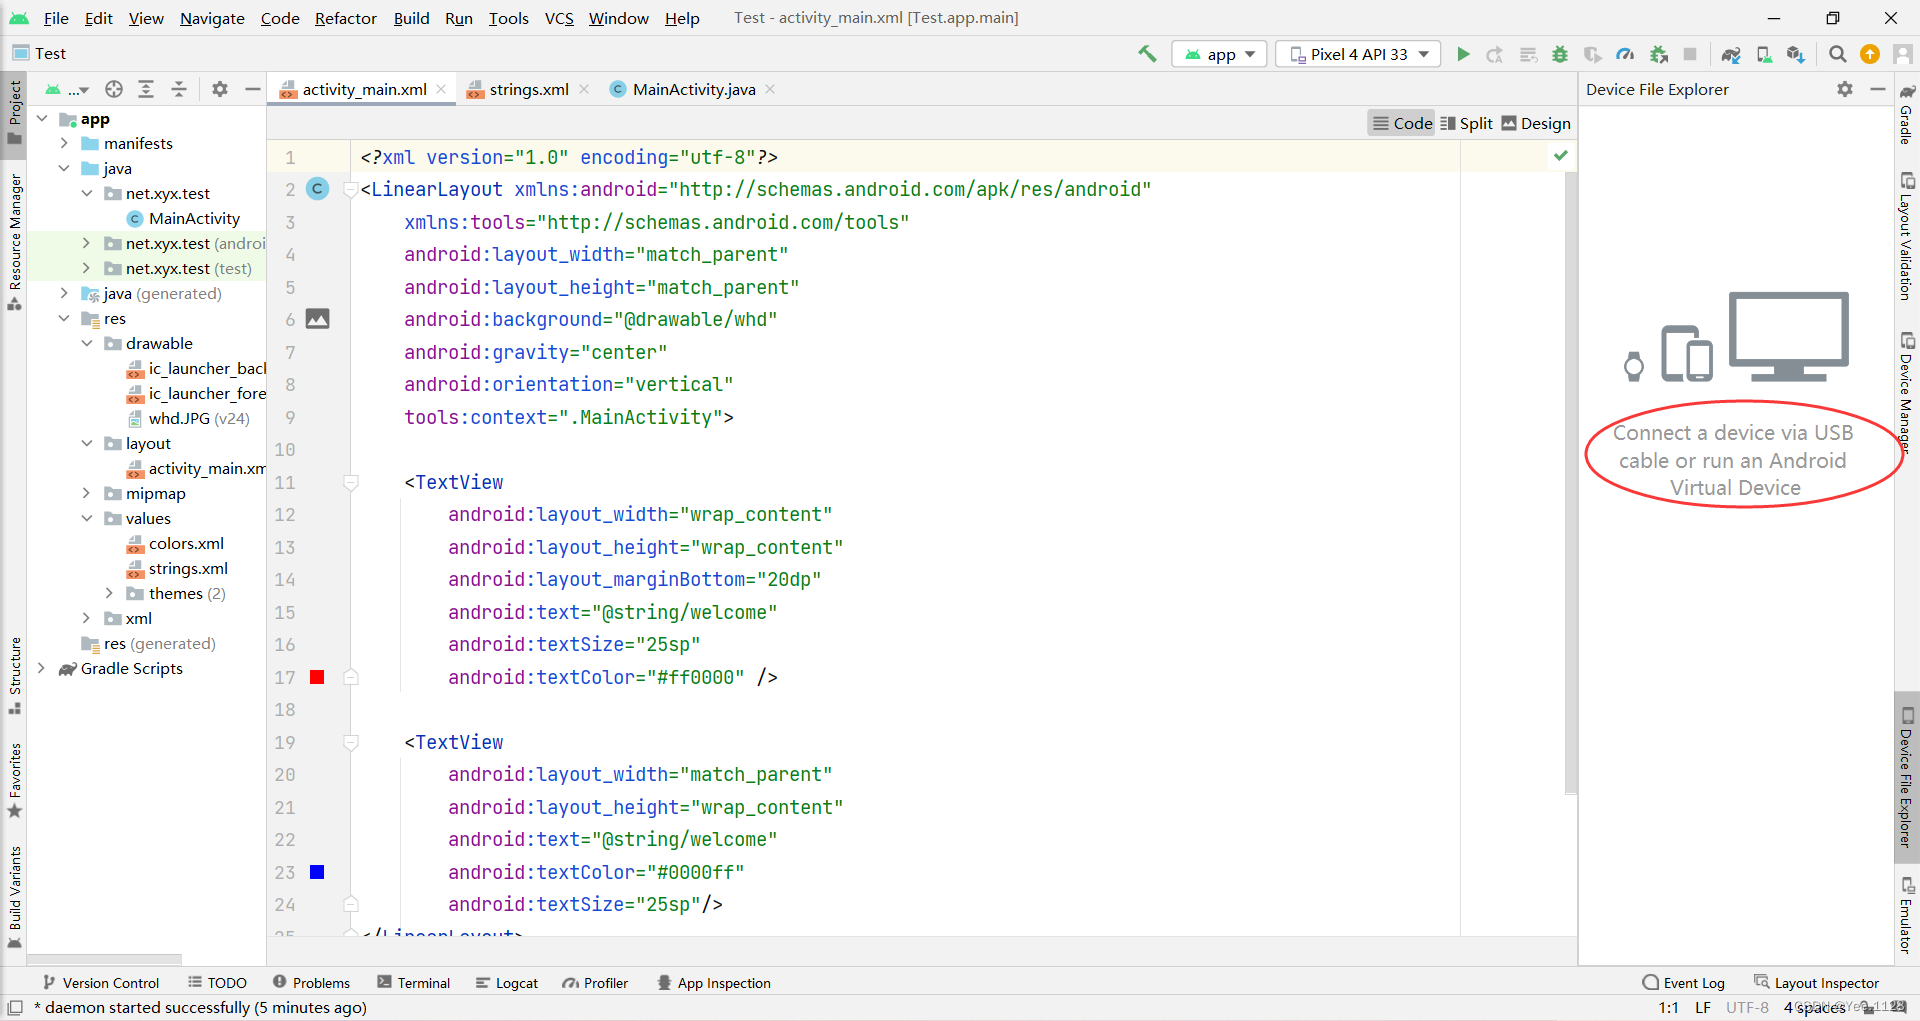Open the Terminal tool window

point(413,983)
